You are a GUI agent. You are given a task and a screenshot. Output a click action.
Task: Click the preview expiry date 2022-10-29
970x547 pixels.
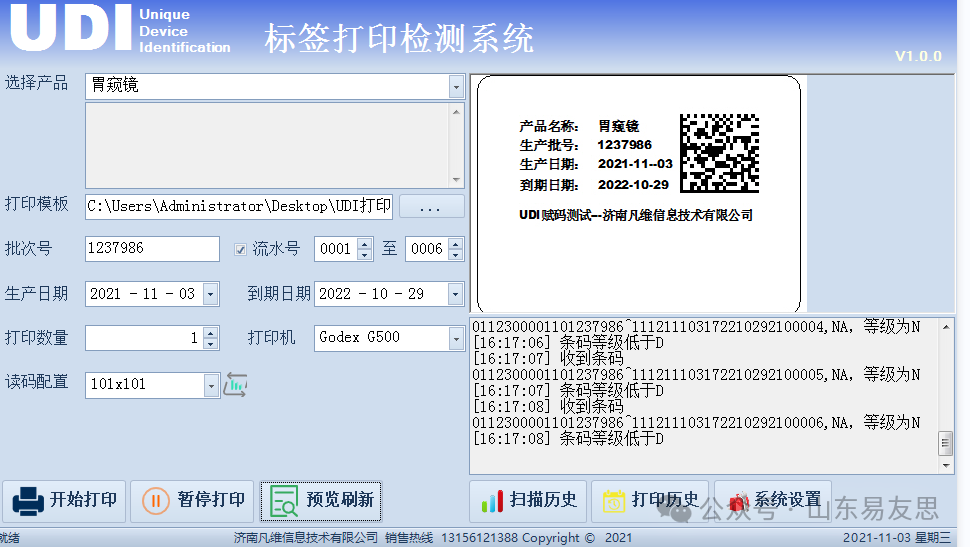point(633,185)
